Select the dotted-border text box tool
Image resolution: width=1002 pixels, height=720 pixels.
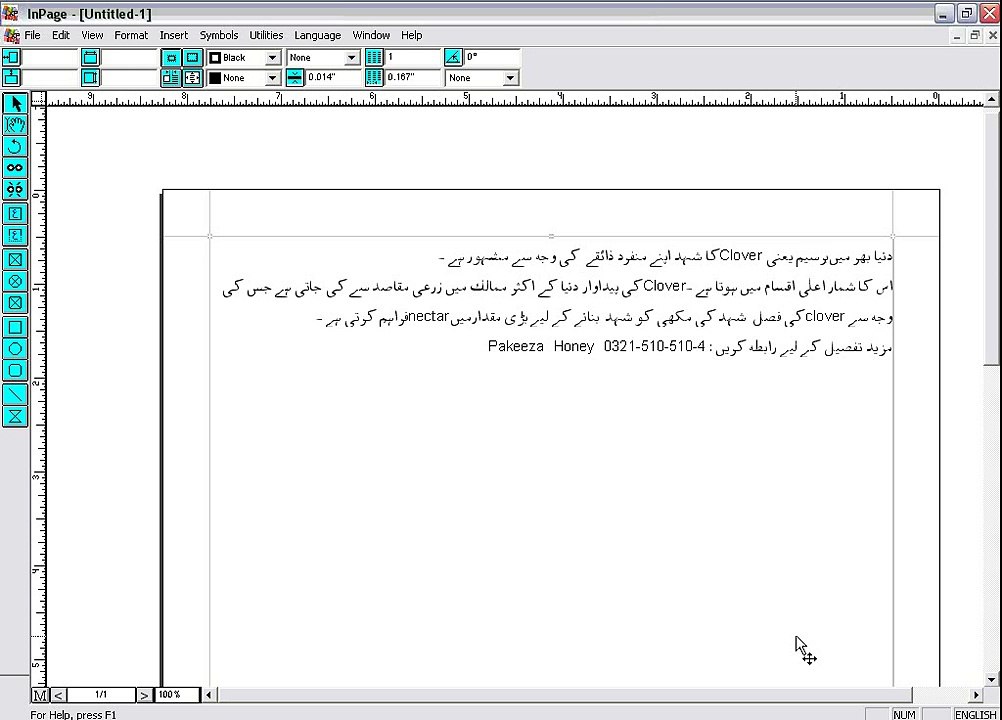pyautogui.click(x=15, y=235)
